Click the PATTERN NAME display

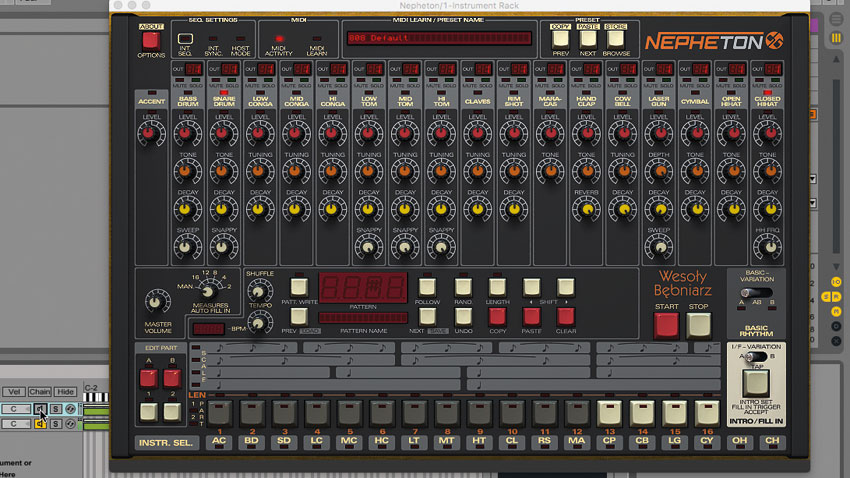[363, 318]
